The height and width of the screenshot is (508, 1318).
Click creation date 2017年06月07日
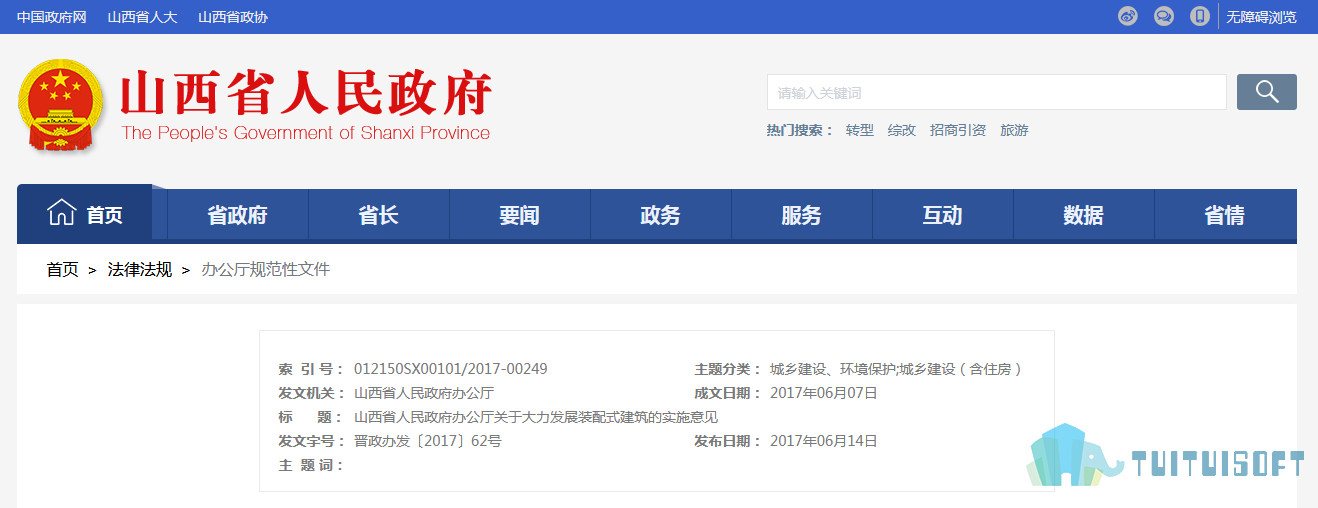click(x=824, y=393)
